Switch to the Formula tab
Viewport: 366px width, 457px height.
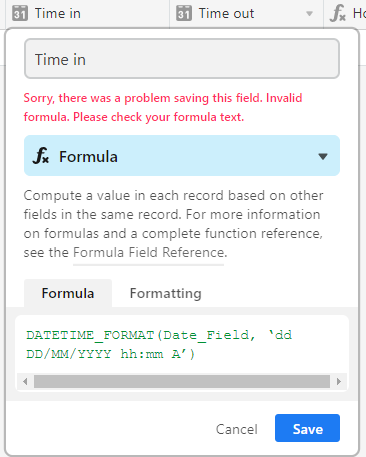pyautogui.click(x=68, y=293)
